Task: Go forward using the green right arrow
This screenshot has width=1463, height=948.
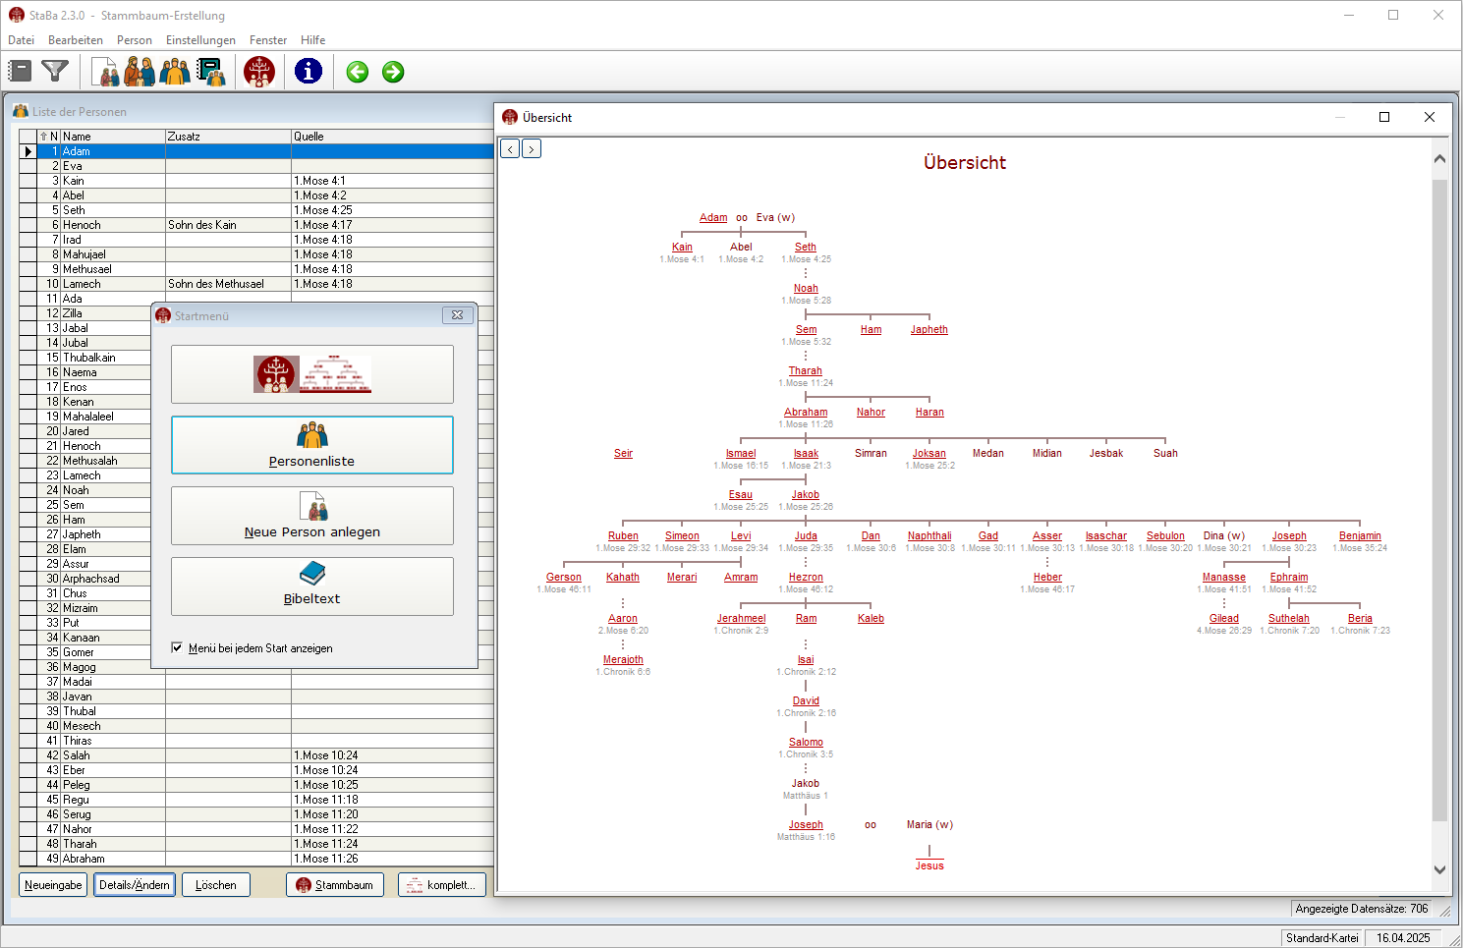Action: 391,71
